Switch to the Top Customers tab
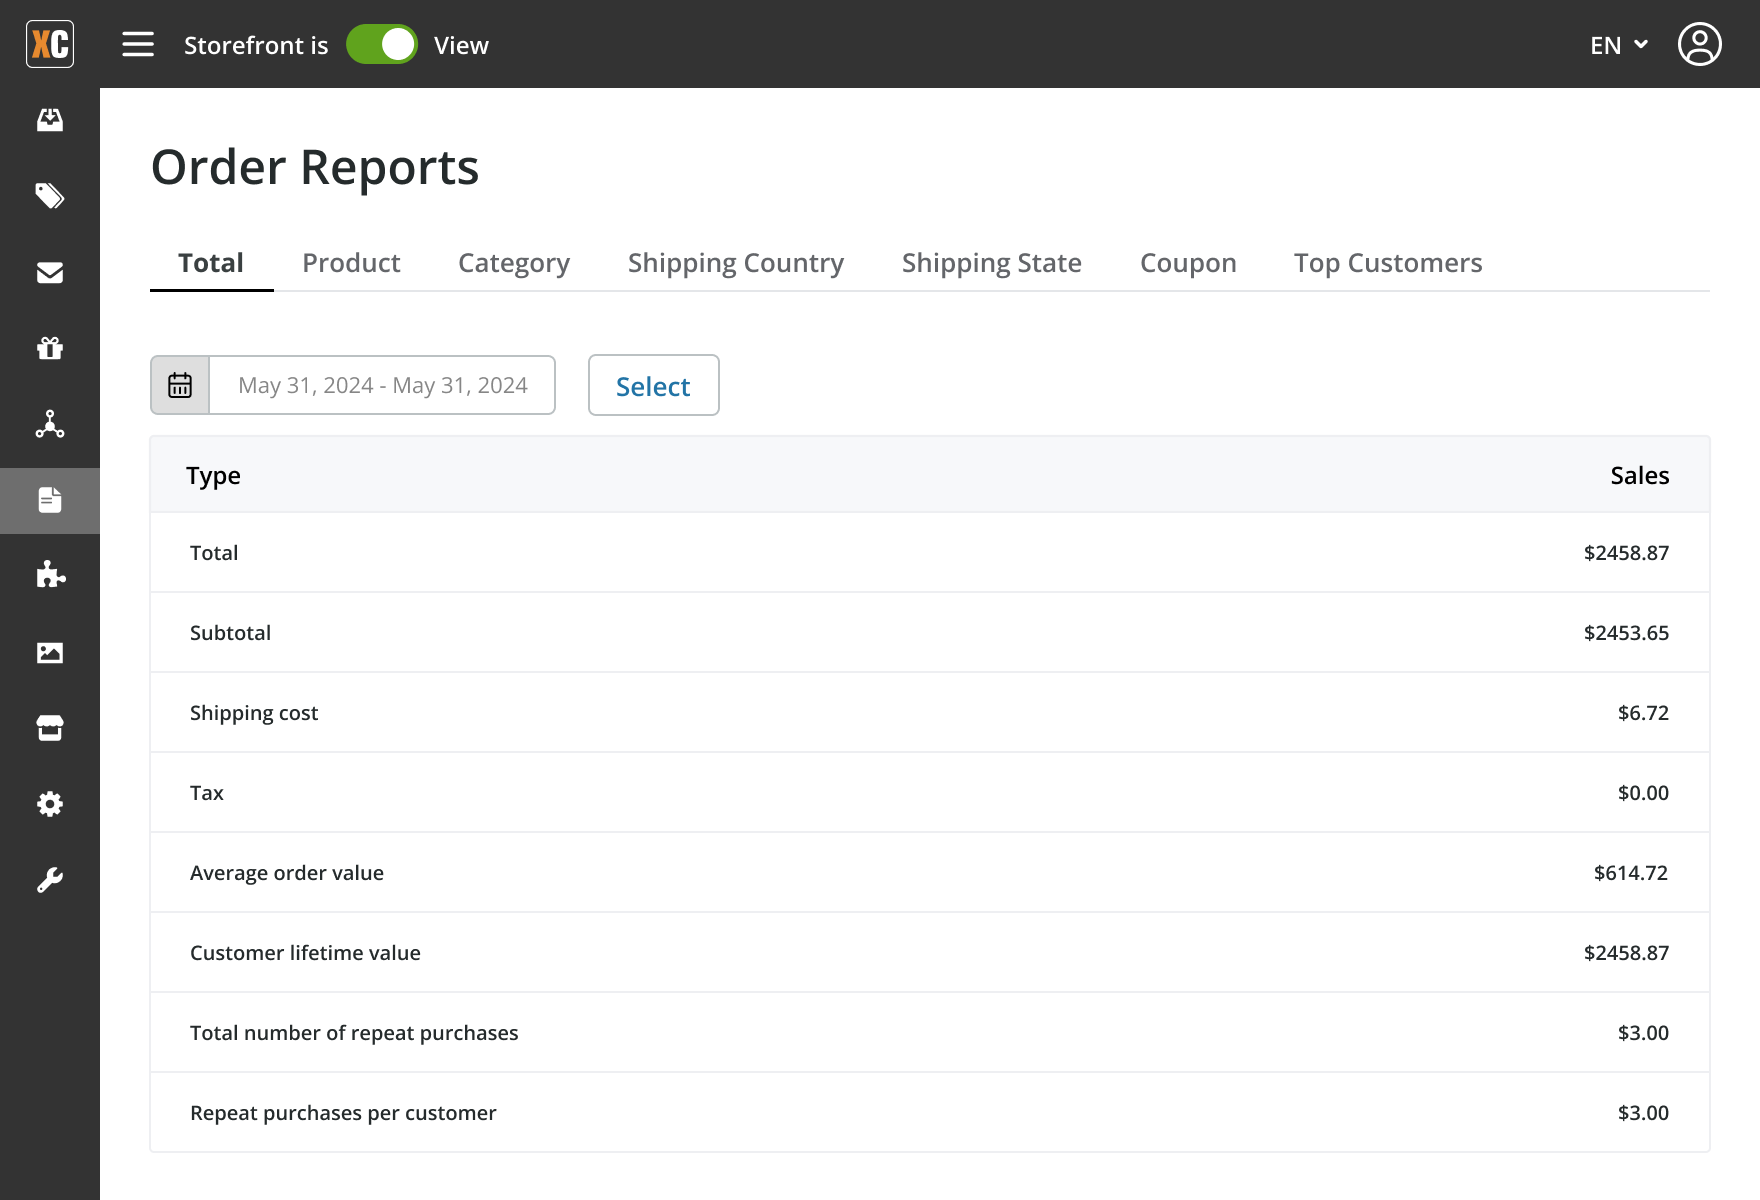Viewport: 1760px width, 1200px height. pos(1388,263)
